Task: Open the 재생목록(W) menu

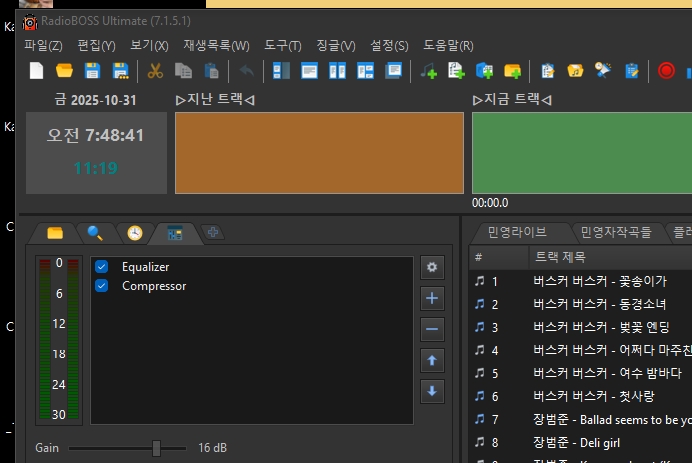Action: click(216, 46)
